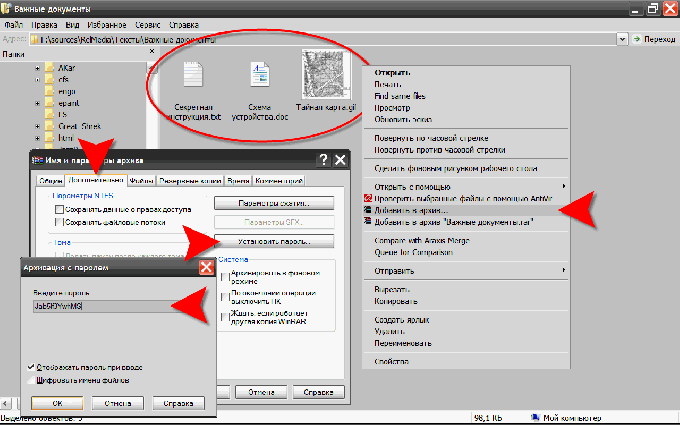
Task: Open the address bar dropdown
Action: 622,39
